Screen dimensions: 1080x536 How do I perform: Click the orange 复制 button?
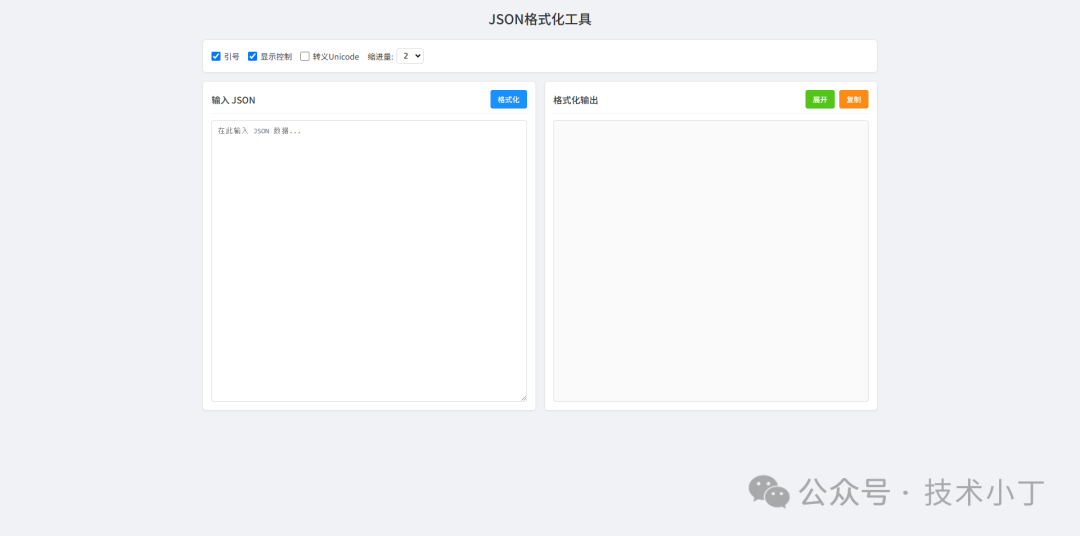[x=853, y=100]
